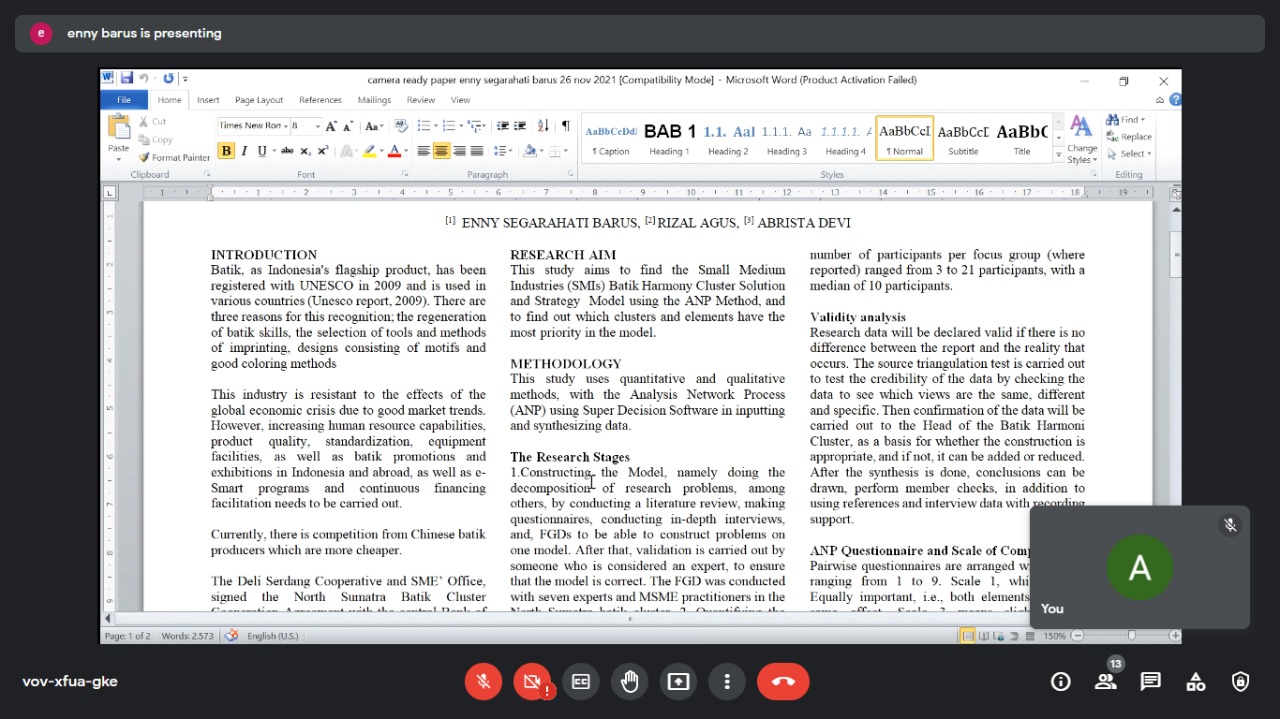
Task: Toggle Strikethrough formatting
Action: tap(288, 151)
